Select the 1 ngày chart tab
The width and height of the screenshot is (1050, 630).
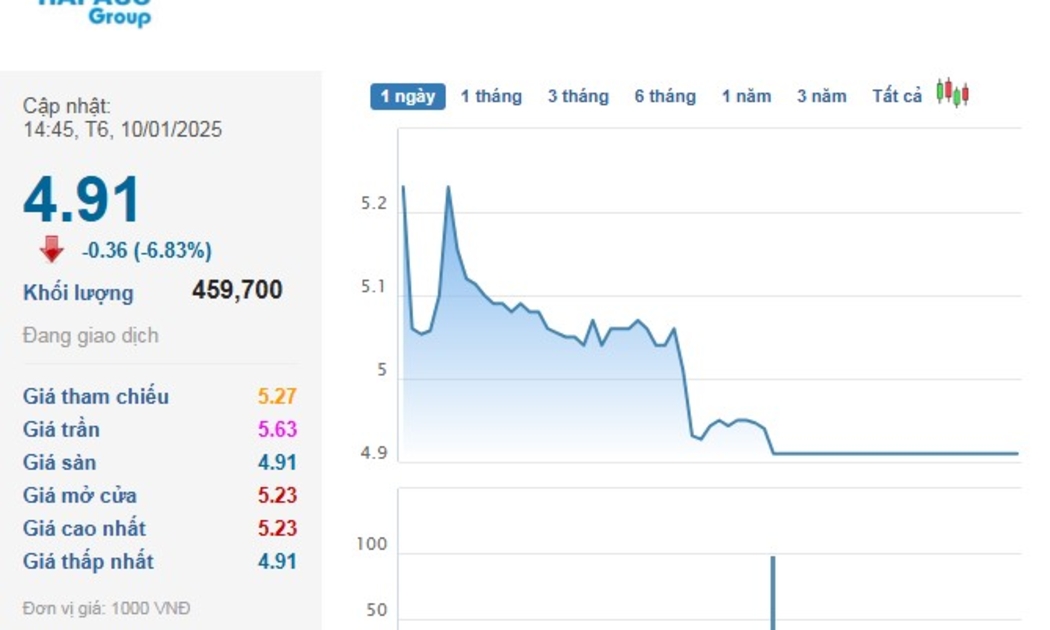coord(408,96)
